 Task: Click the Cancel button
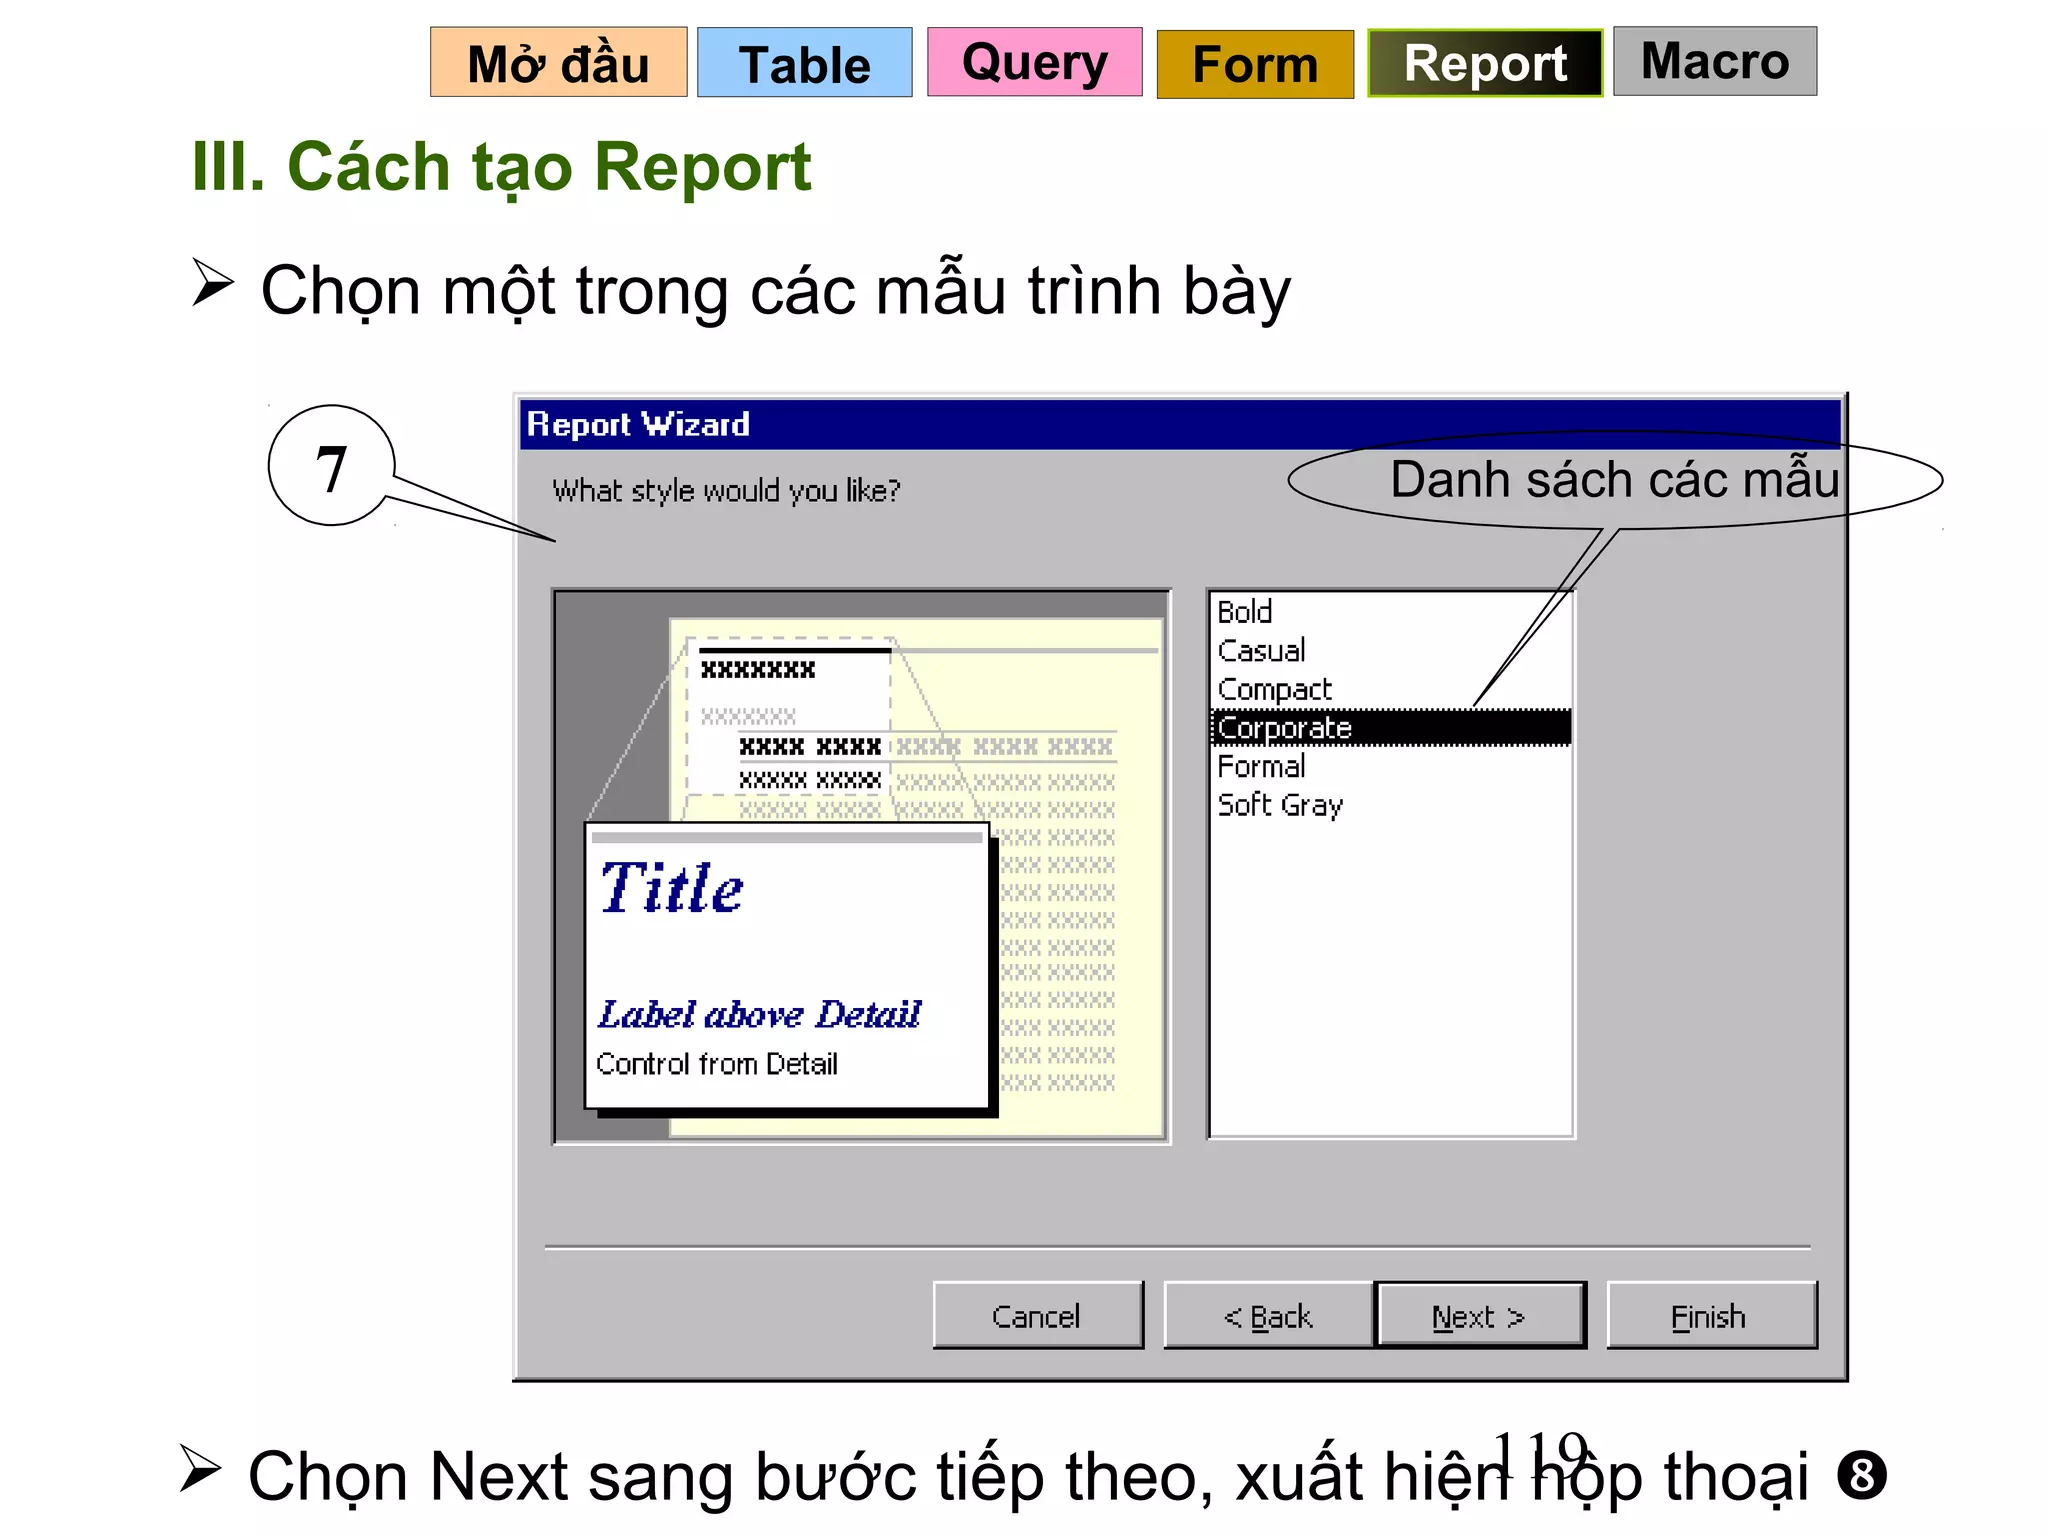click(x=1037, y=1315)
